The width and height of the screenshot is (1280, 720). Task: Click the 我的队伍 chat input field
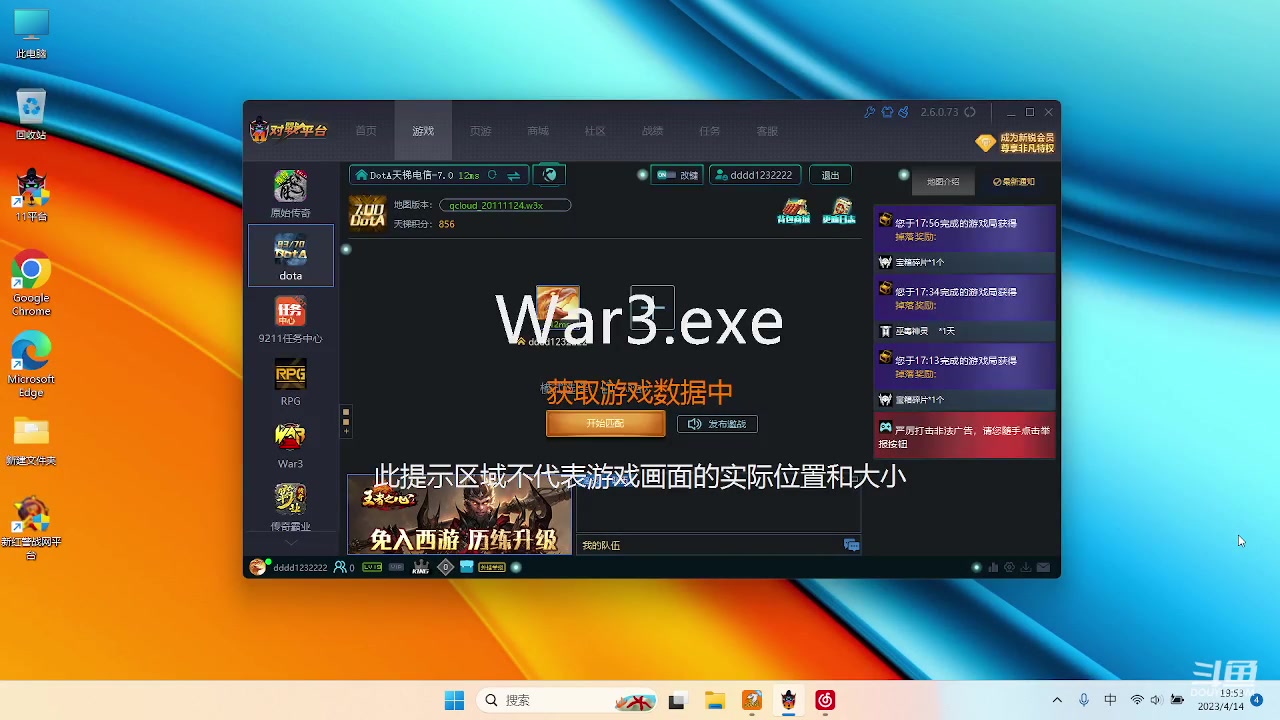(x=710, y=545)
